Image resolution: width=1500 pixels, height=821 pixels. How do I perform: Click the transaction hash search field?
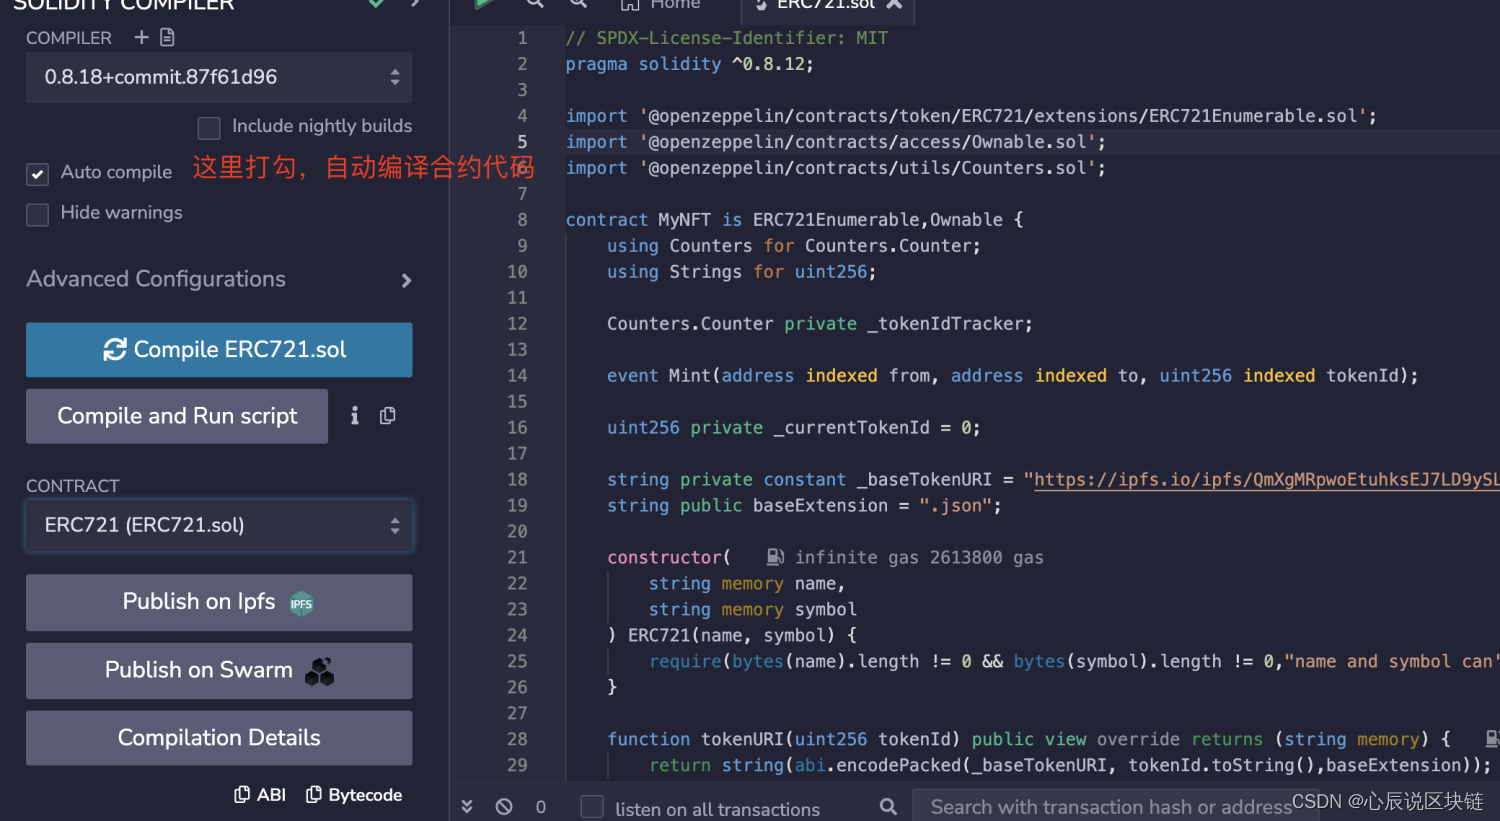[1110, 806]
